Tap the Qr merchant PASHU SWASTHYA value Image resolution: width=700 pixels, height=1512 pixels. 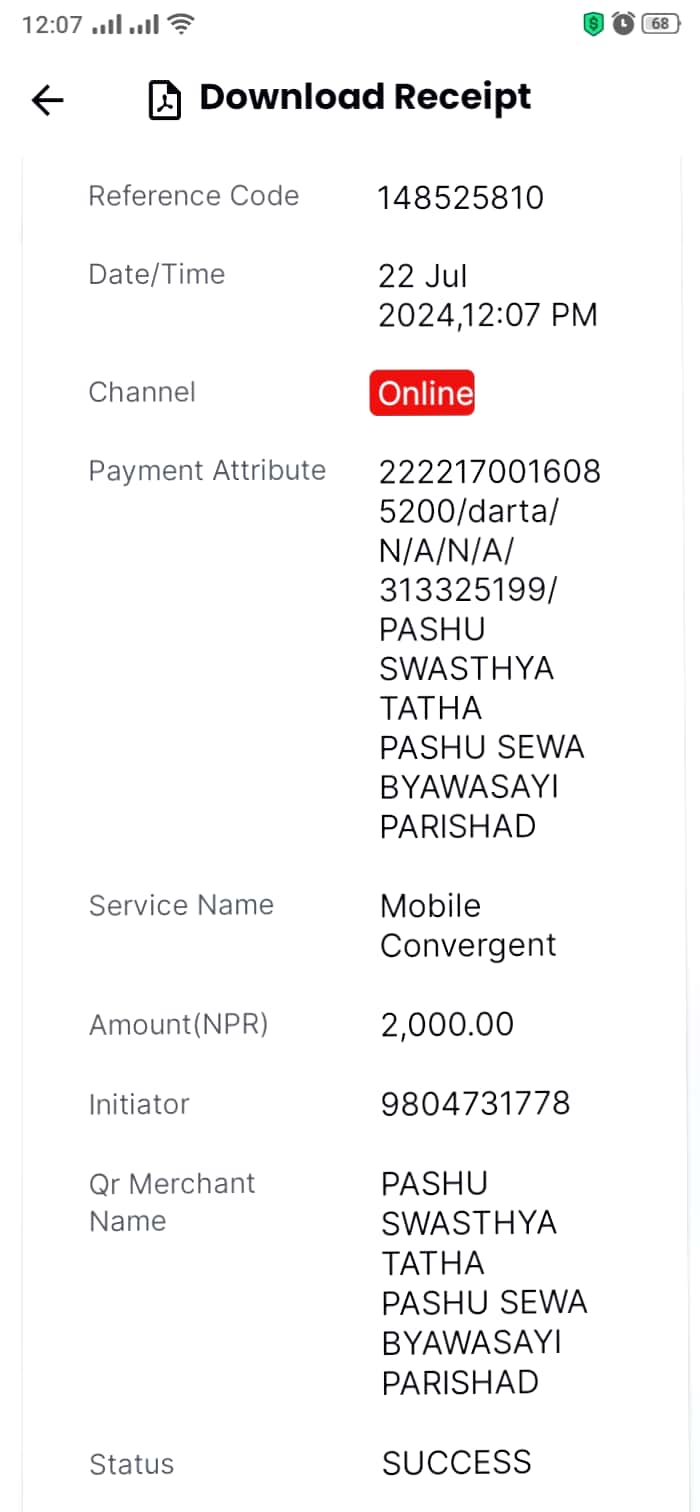(485, 1283)
